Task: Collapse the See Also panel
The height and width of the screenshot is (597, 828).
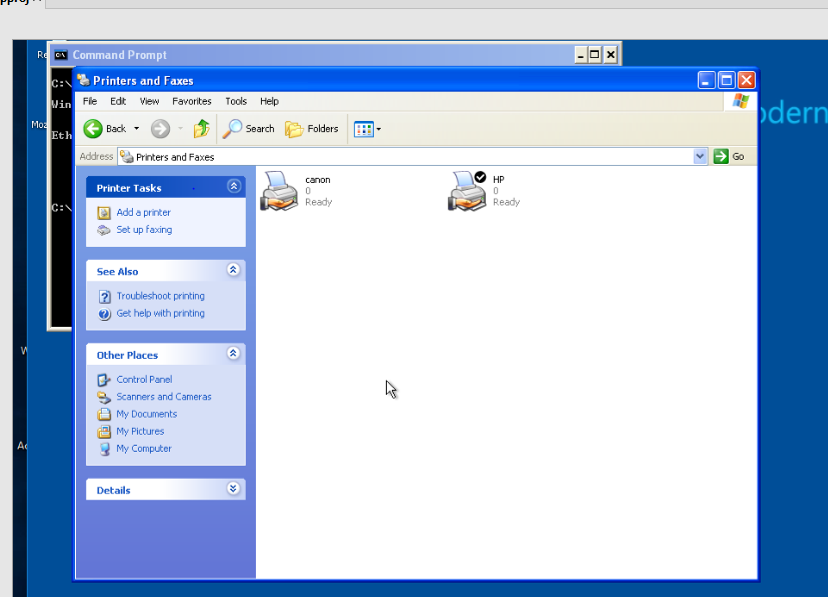Action: click(234, 270)
